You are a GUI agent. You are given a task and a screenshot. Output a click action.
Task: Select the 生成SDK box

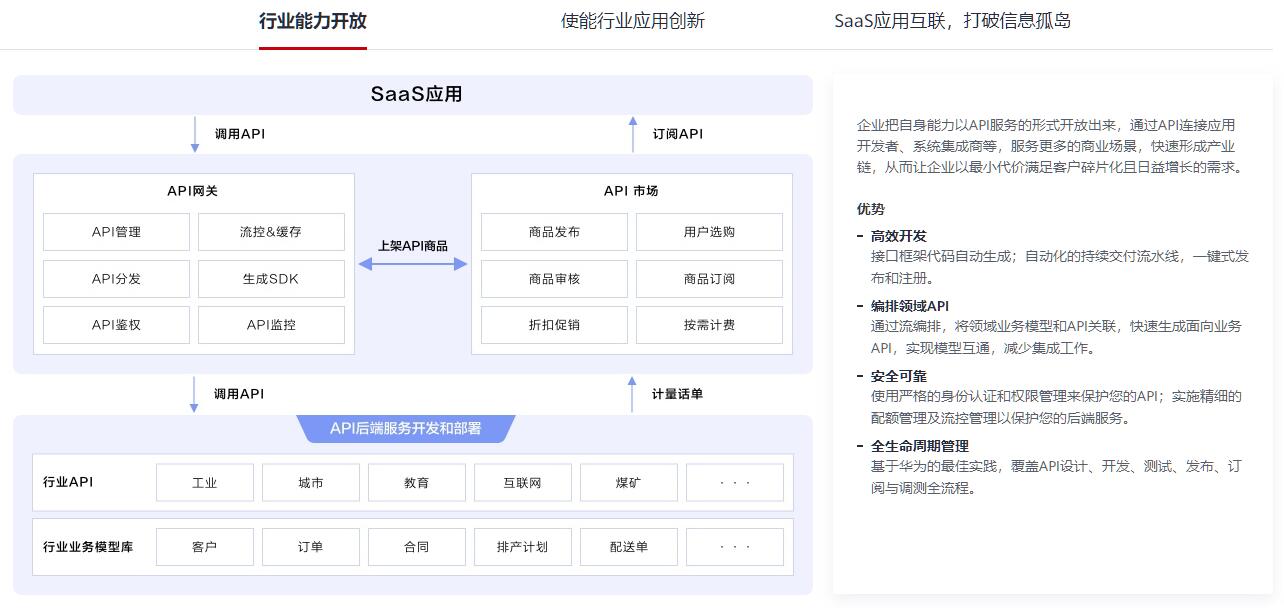point(271,279)
